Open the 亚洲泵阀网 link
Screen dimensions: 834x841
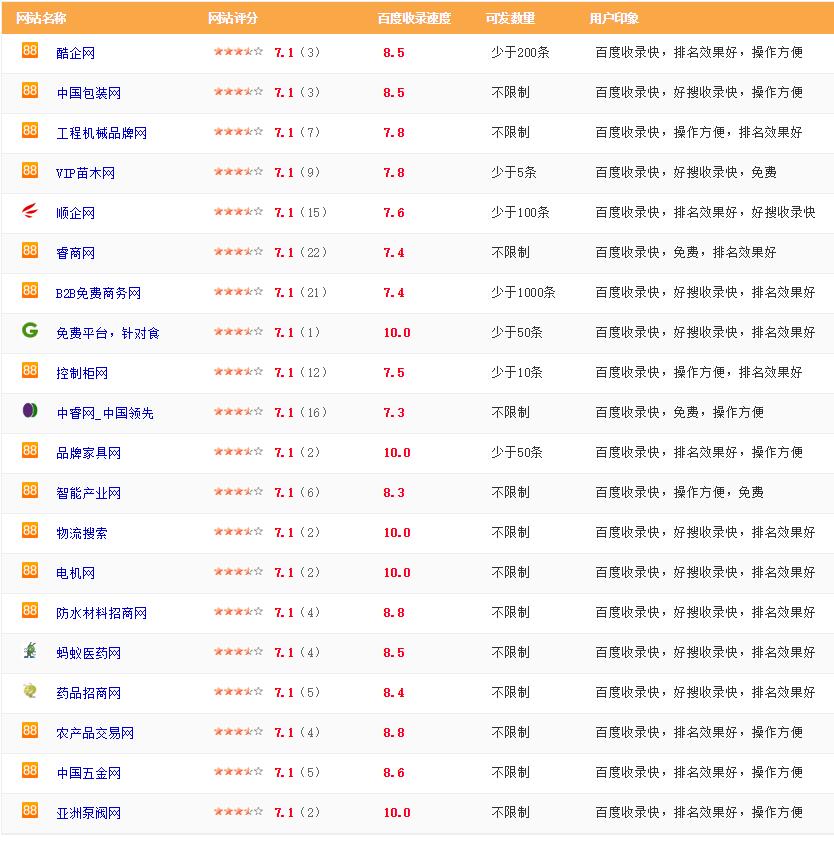coord(88,813)
